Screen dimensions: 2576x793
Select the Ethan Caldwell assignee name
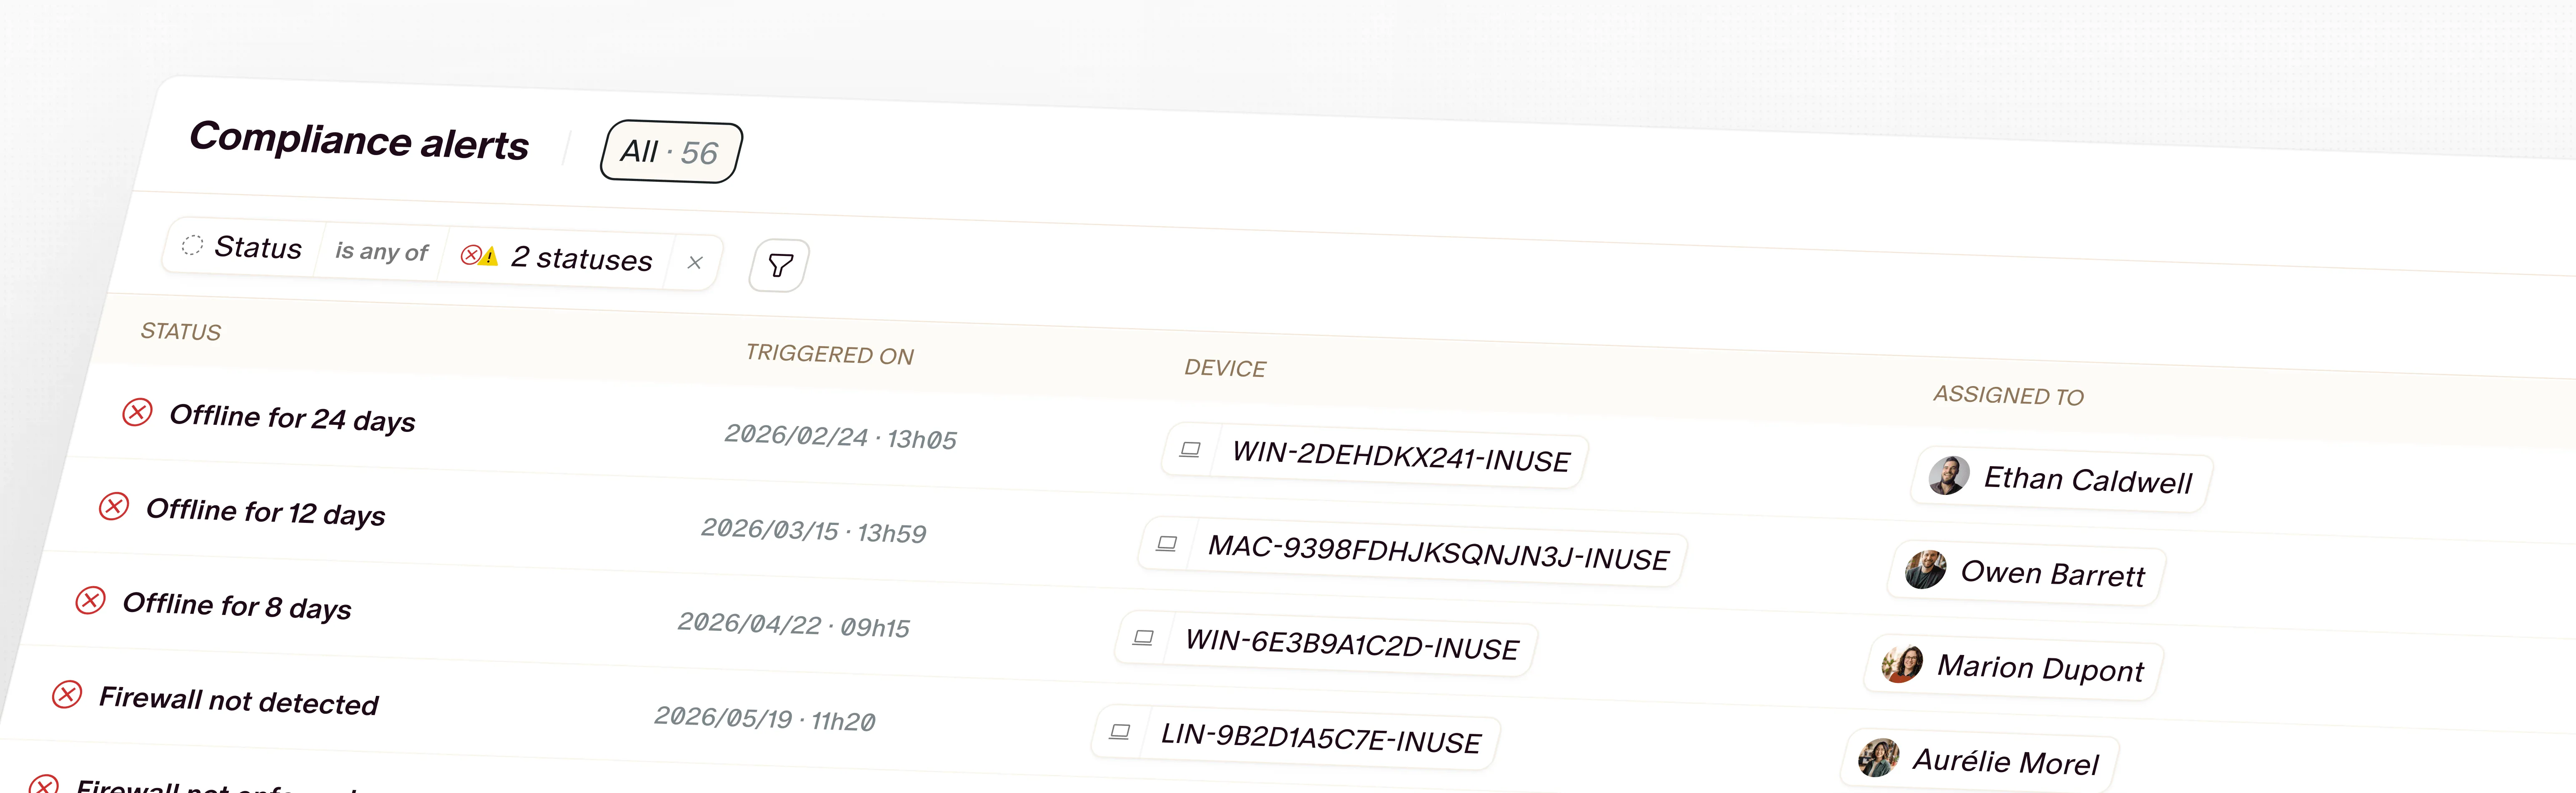click(2087, 480)
